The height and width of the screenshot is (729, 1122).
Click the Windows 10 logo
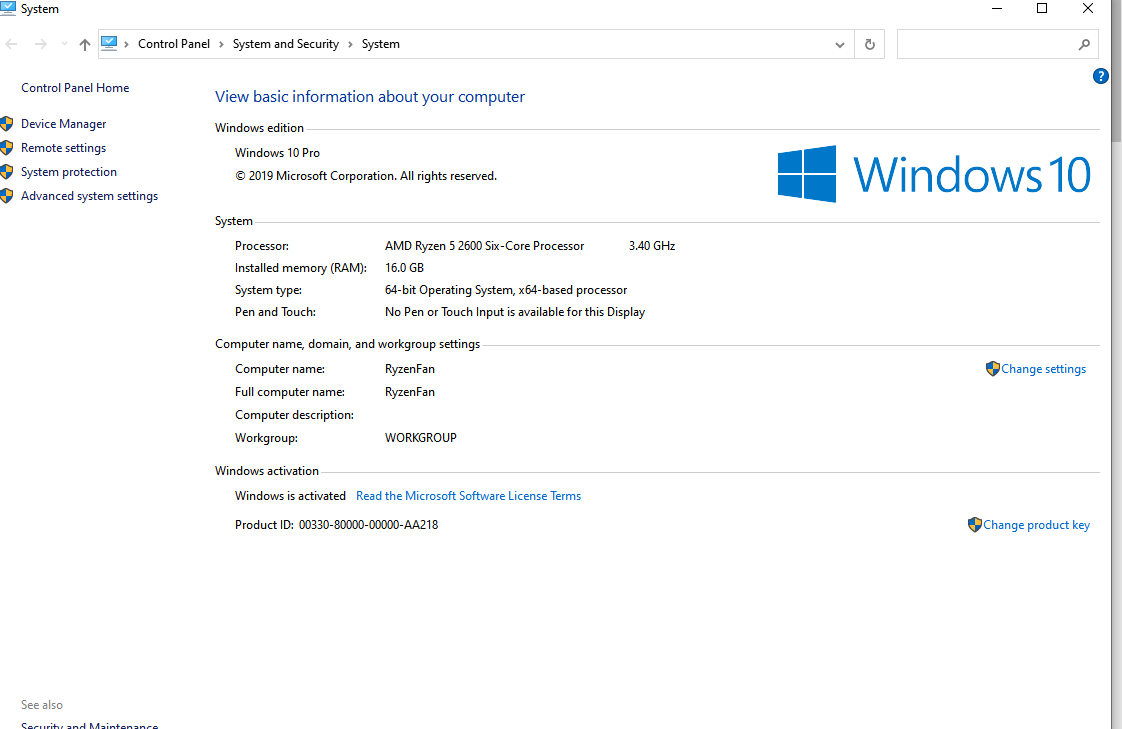[x=934, y=174]
